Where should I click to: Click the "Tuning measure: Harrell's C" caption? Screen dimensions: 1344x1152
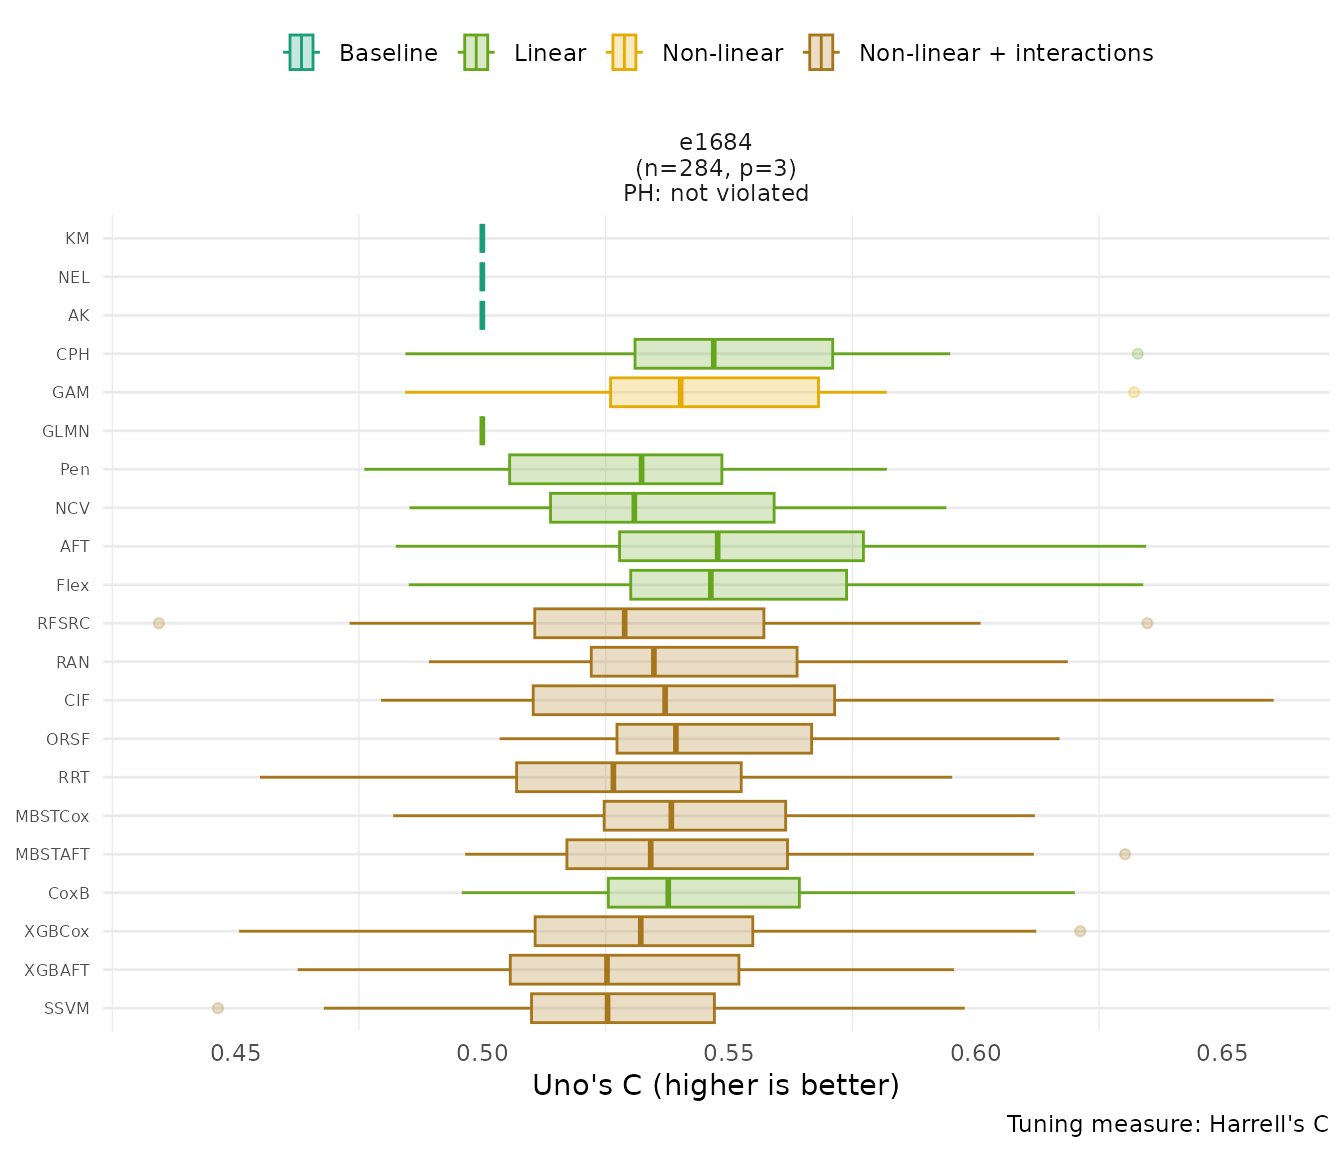[1167, 1124]
